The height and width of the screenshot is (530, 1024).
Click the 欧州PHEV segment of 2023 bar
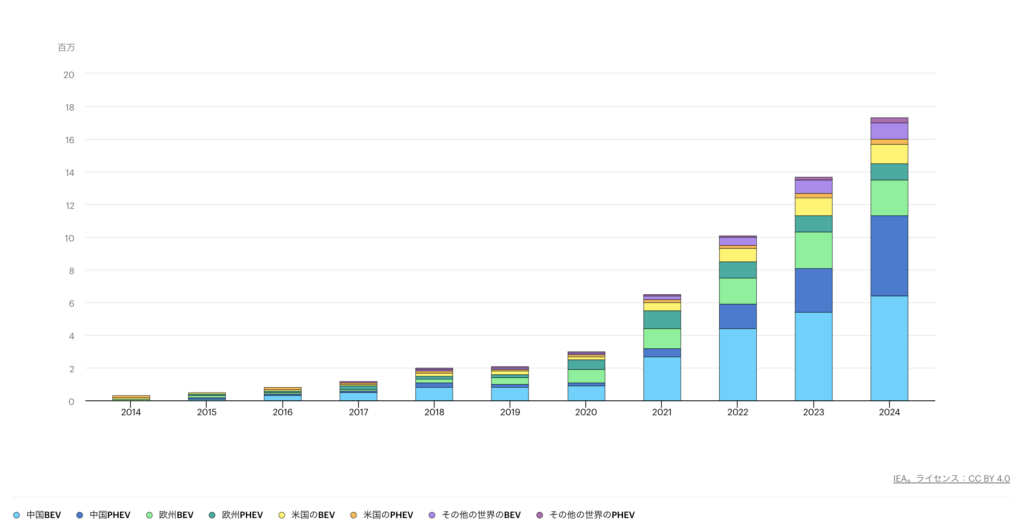[x=813, y=224]
